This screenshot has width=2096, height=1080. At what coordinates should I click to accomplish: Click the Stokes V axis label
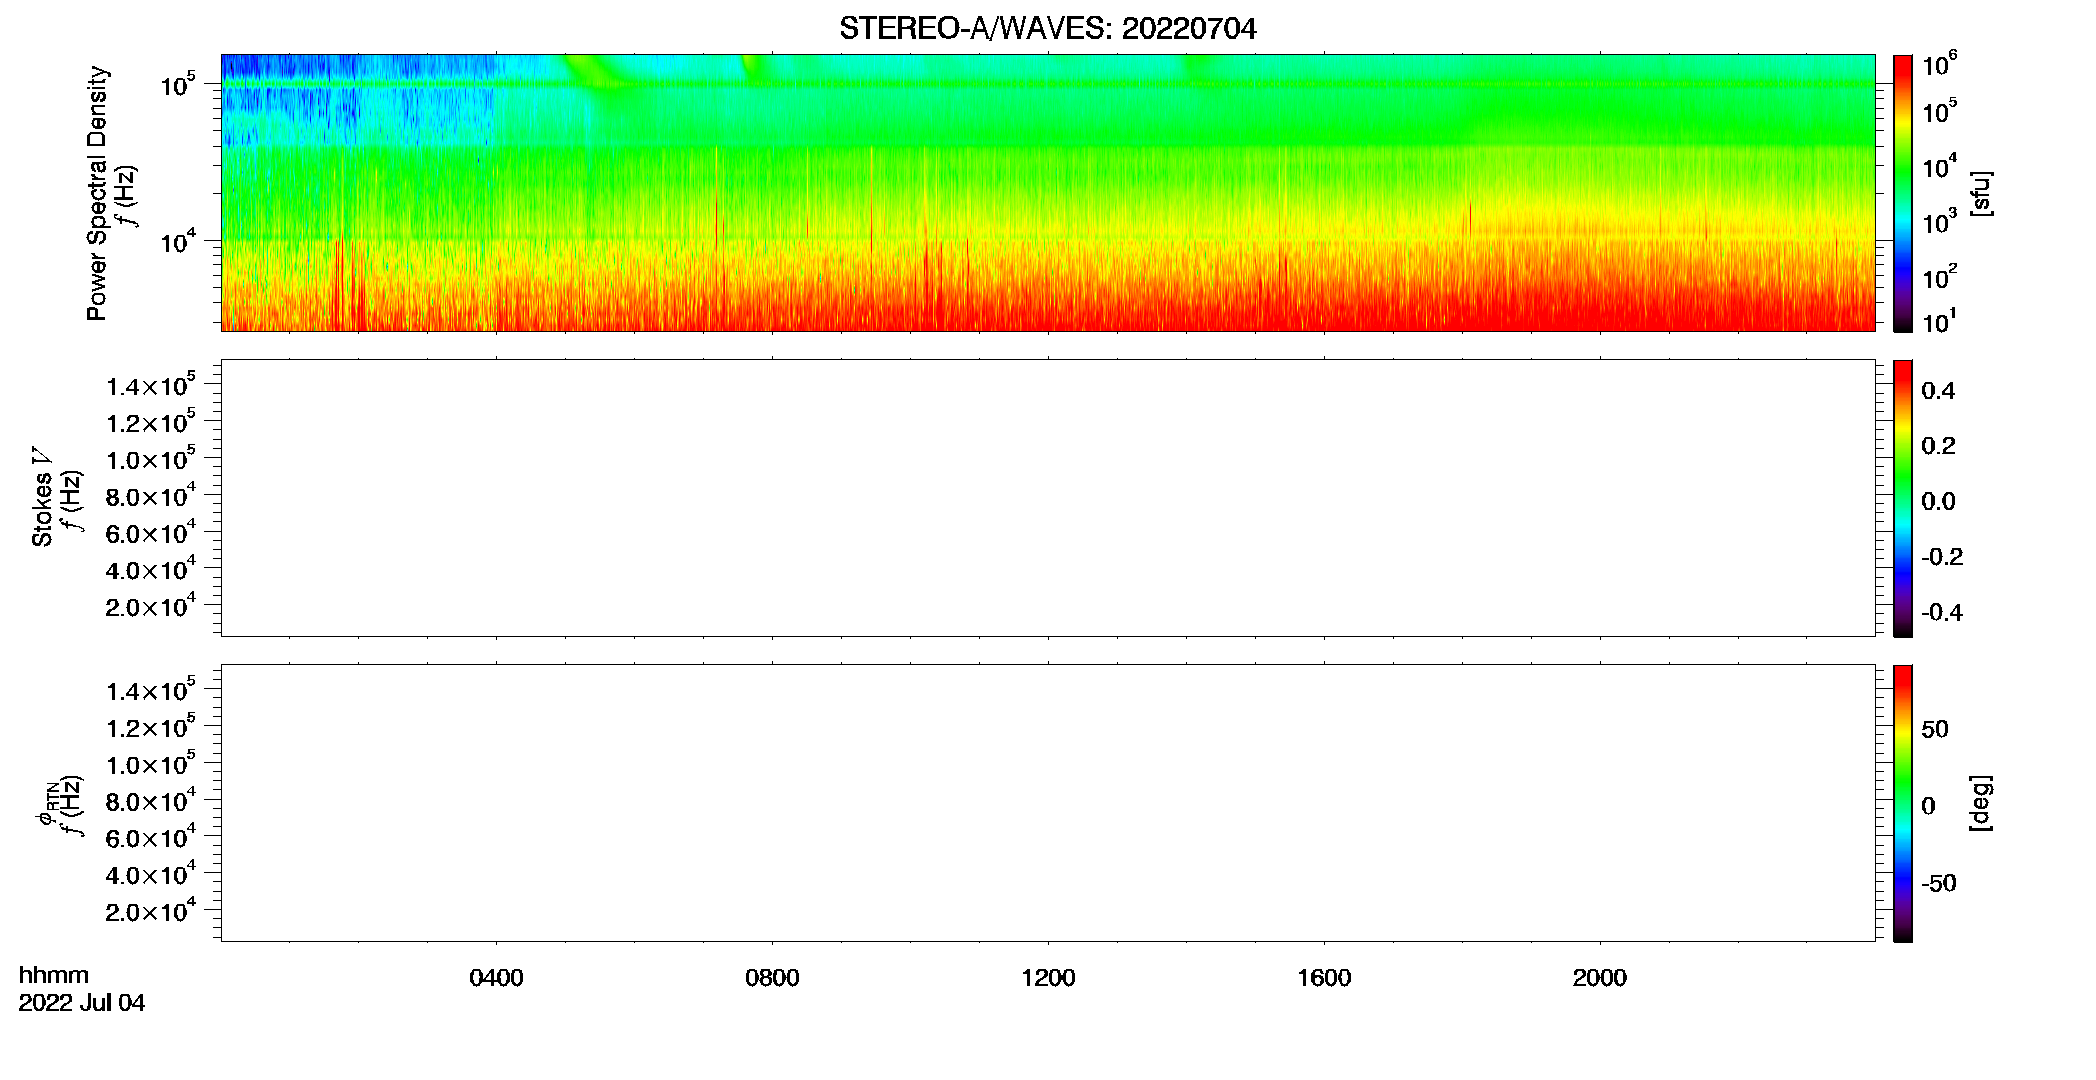coord(42,497)
